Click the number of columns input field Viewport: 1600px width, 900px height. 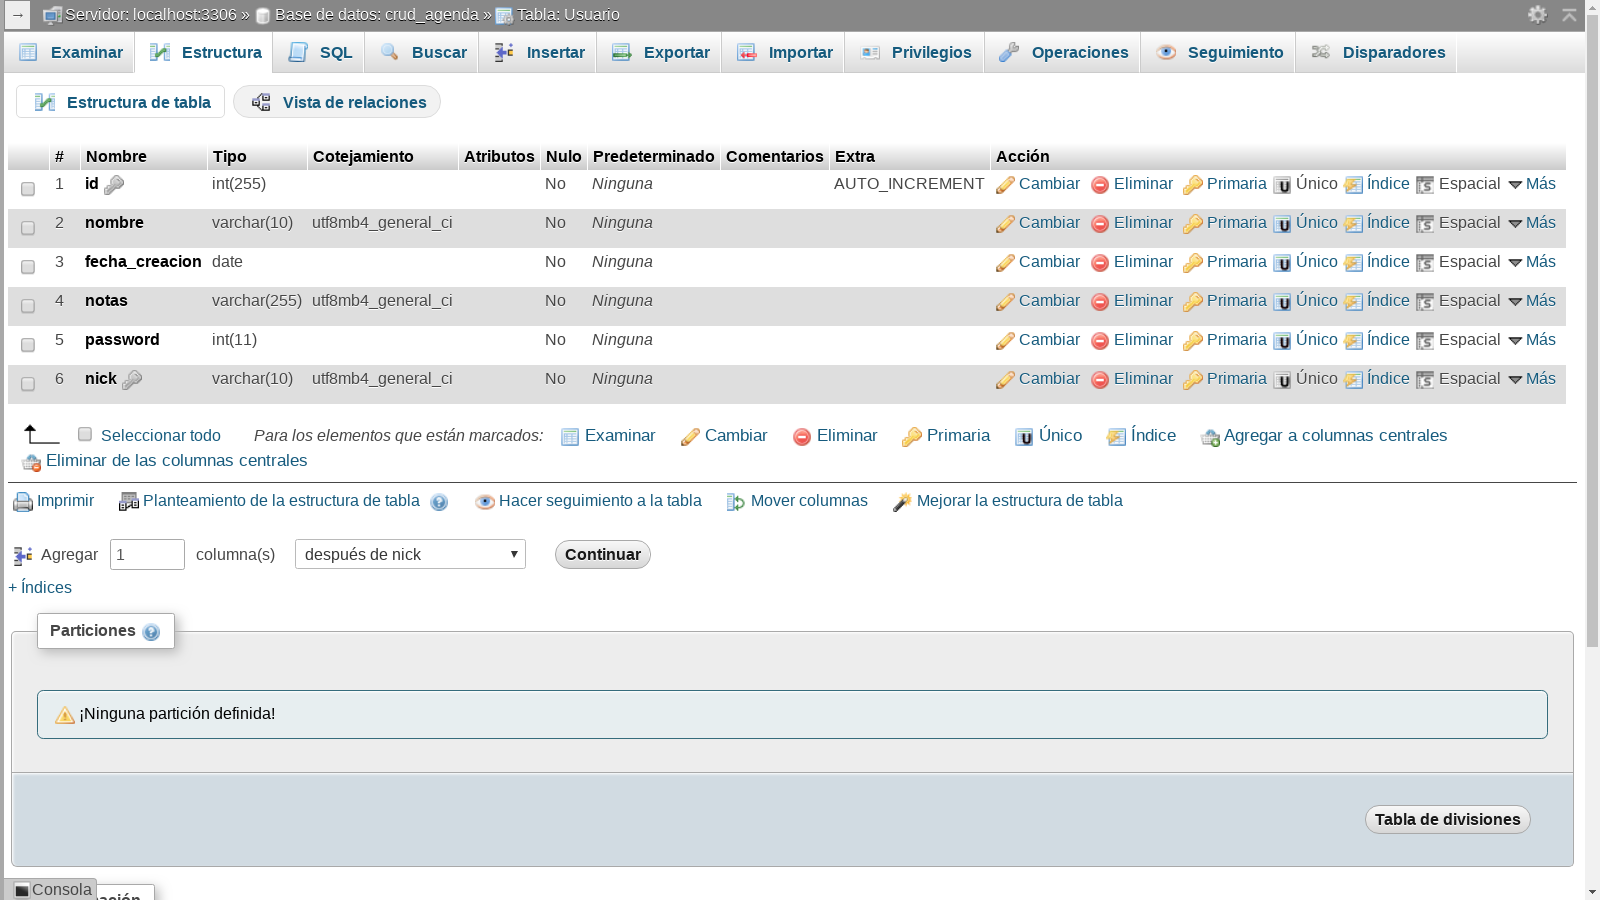point(147,554)
